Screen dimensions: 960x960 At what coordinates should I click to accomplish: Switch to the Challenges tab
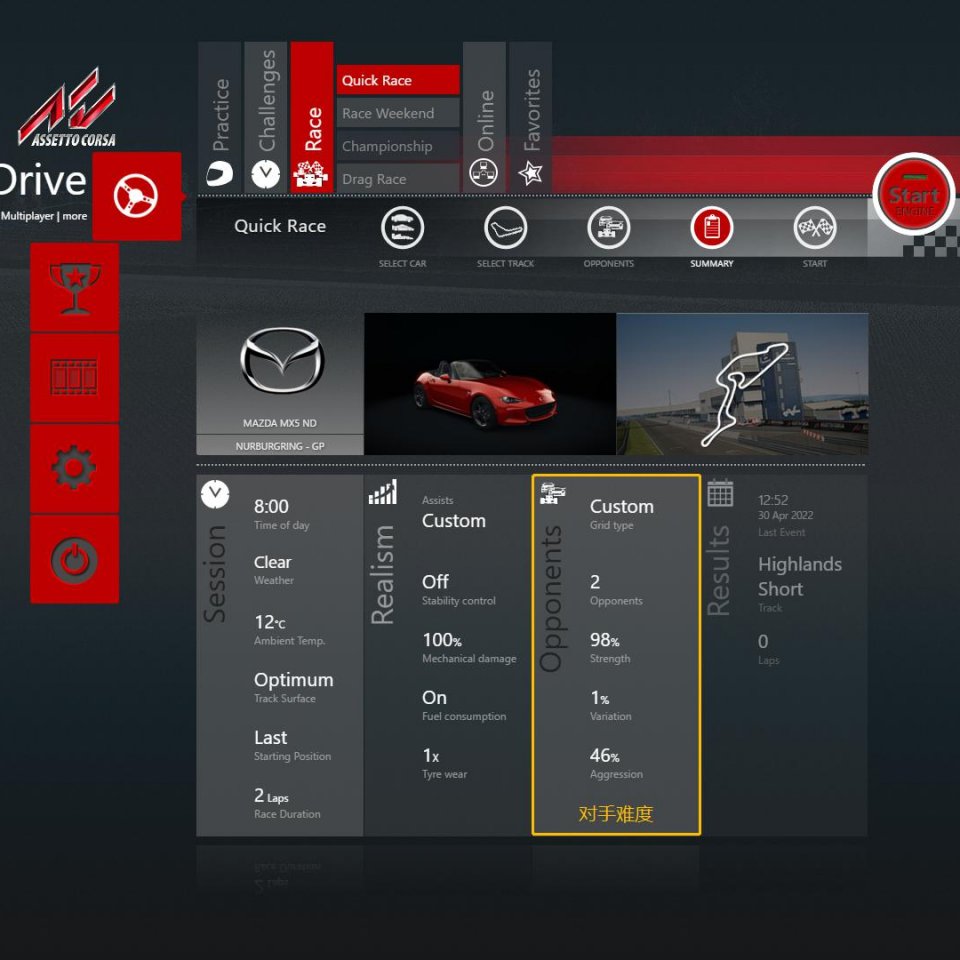coord(266,117)
